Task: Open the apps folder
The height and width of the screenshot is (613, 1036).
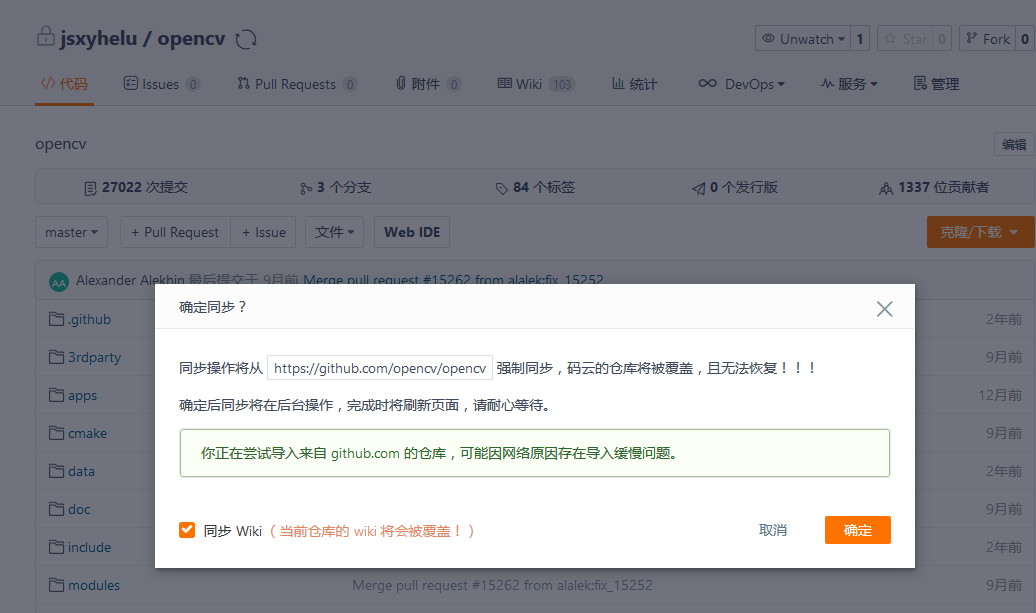Action: coord(82,396)
